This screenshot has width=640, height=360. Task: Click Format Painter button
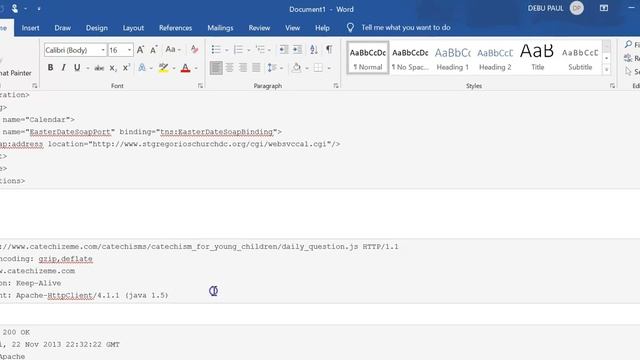[16, 73]
